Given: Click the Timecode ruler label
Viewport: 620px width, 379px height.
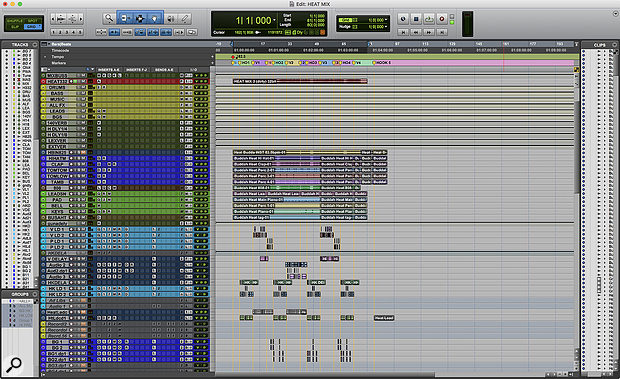Looking at the screenshot, I should pos(60,51).
